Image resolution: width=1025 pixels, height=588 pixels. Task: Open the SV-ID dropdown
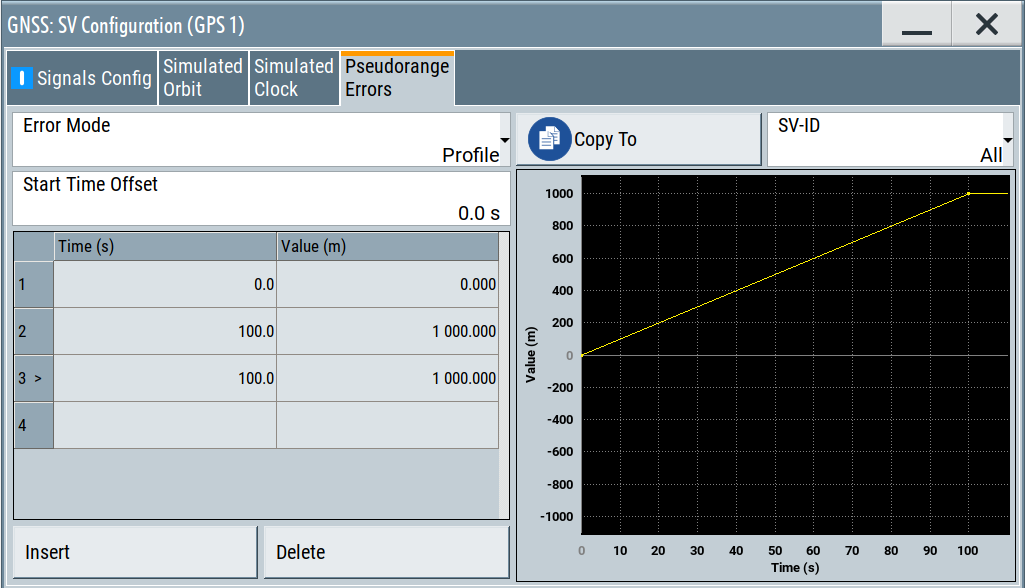click(890, 139)
